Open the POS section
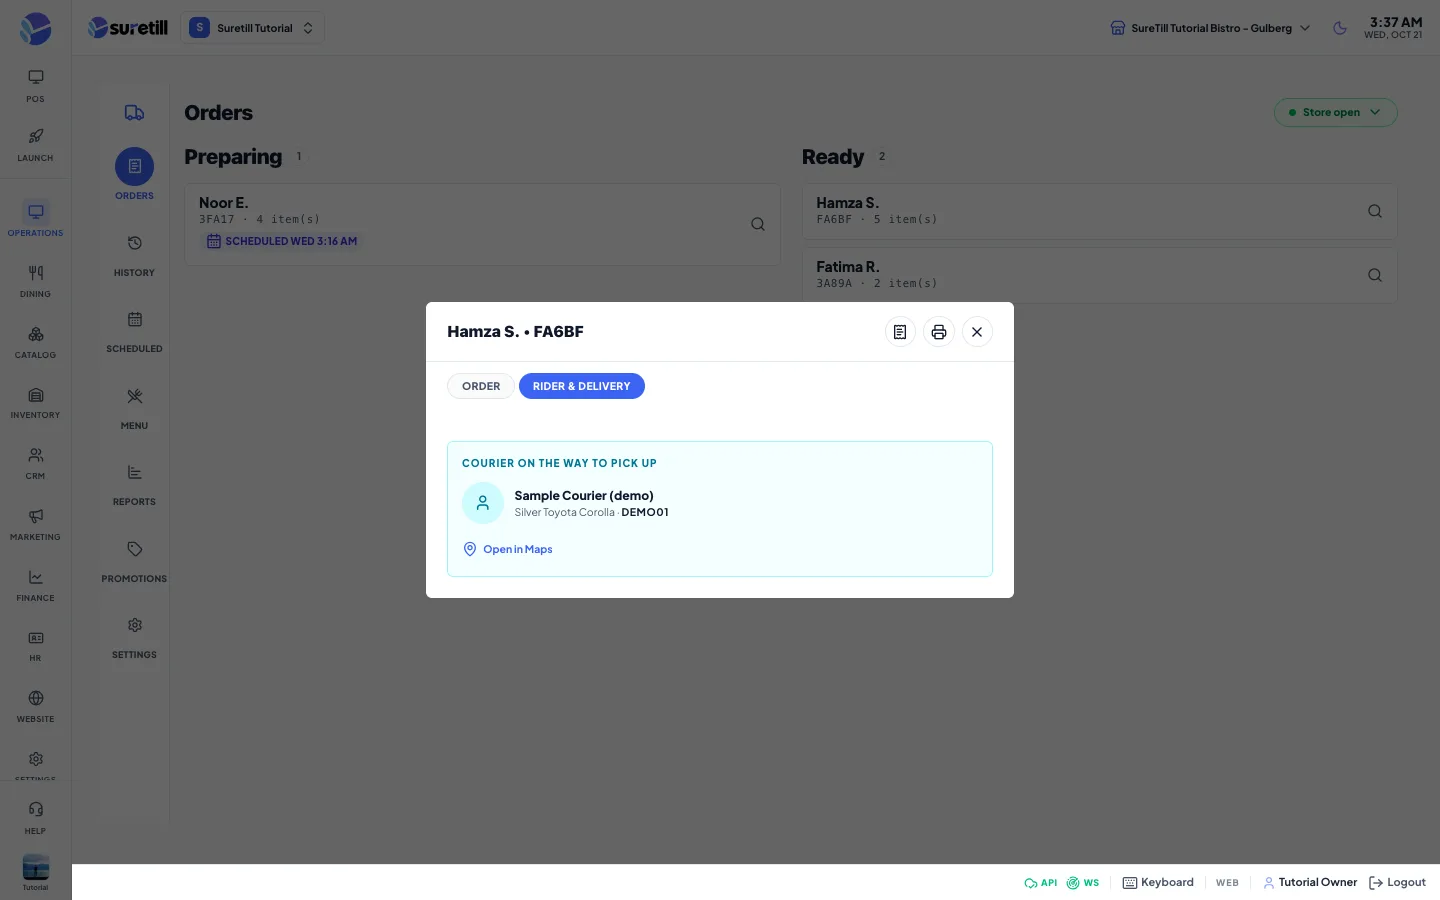1440x900 pixels. point(35,86)
